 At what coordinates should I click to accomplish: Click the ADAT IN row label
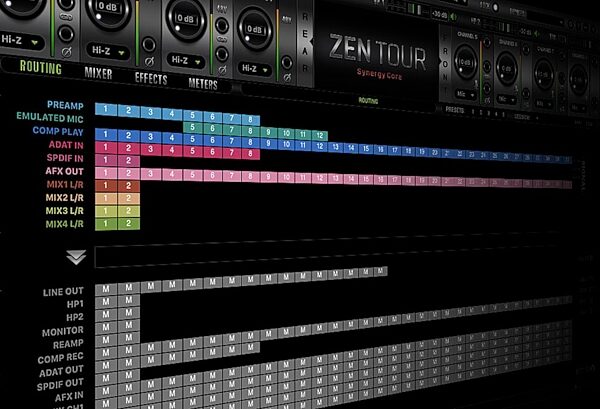click(x=66, y=145)
